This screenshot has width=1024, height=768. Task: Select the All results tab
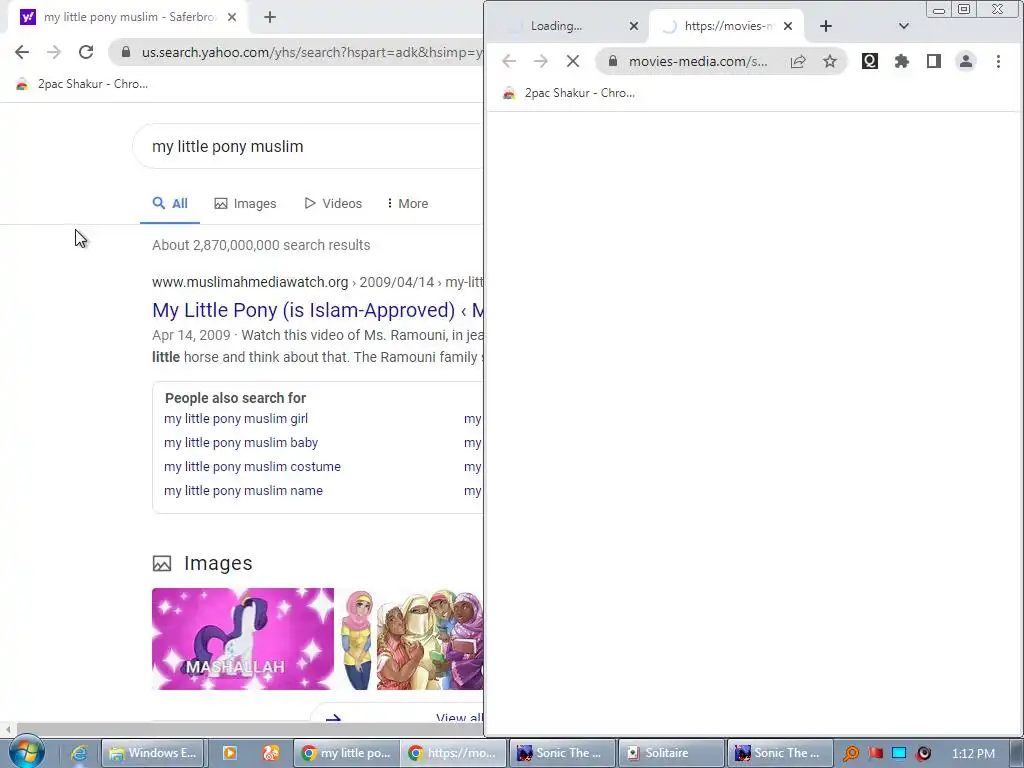pos(170,204)
